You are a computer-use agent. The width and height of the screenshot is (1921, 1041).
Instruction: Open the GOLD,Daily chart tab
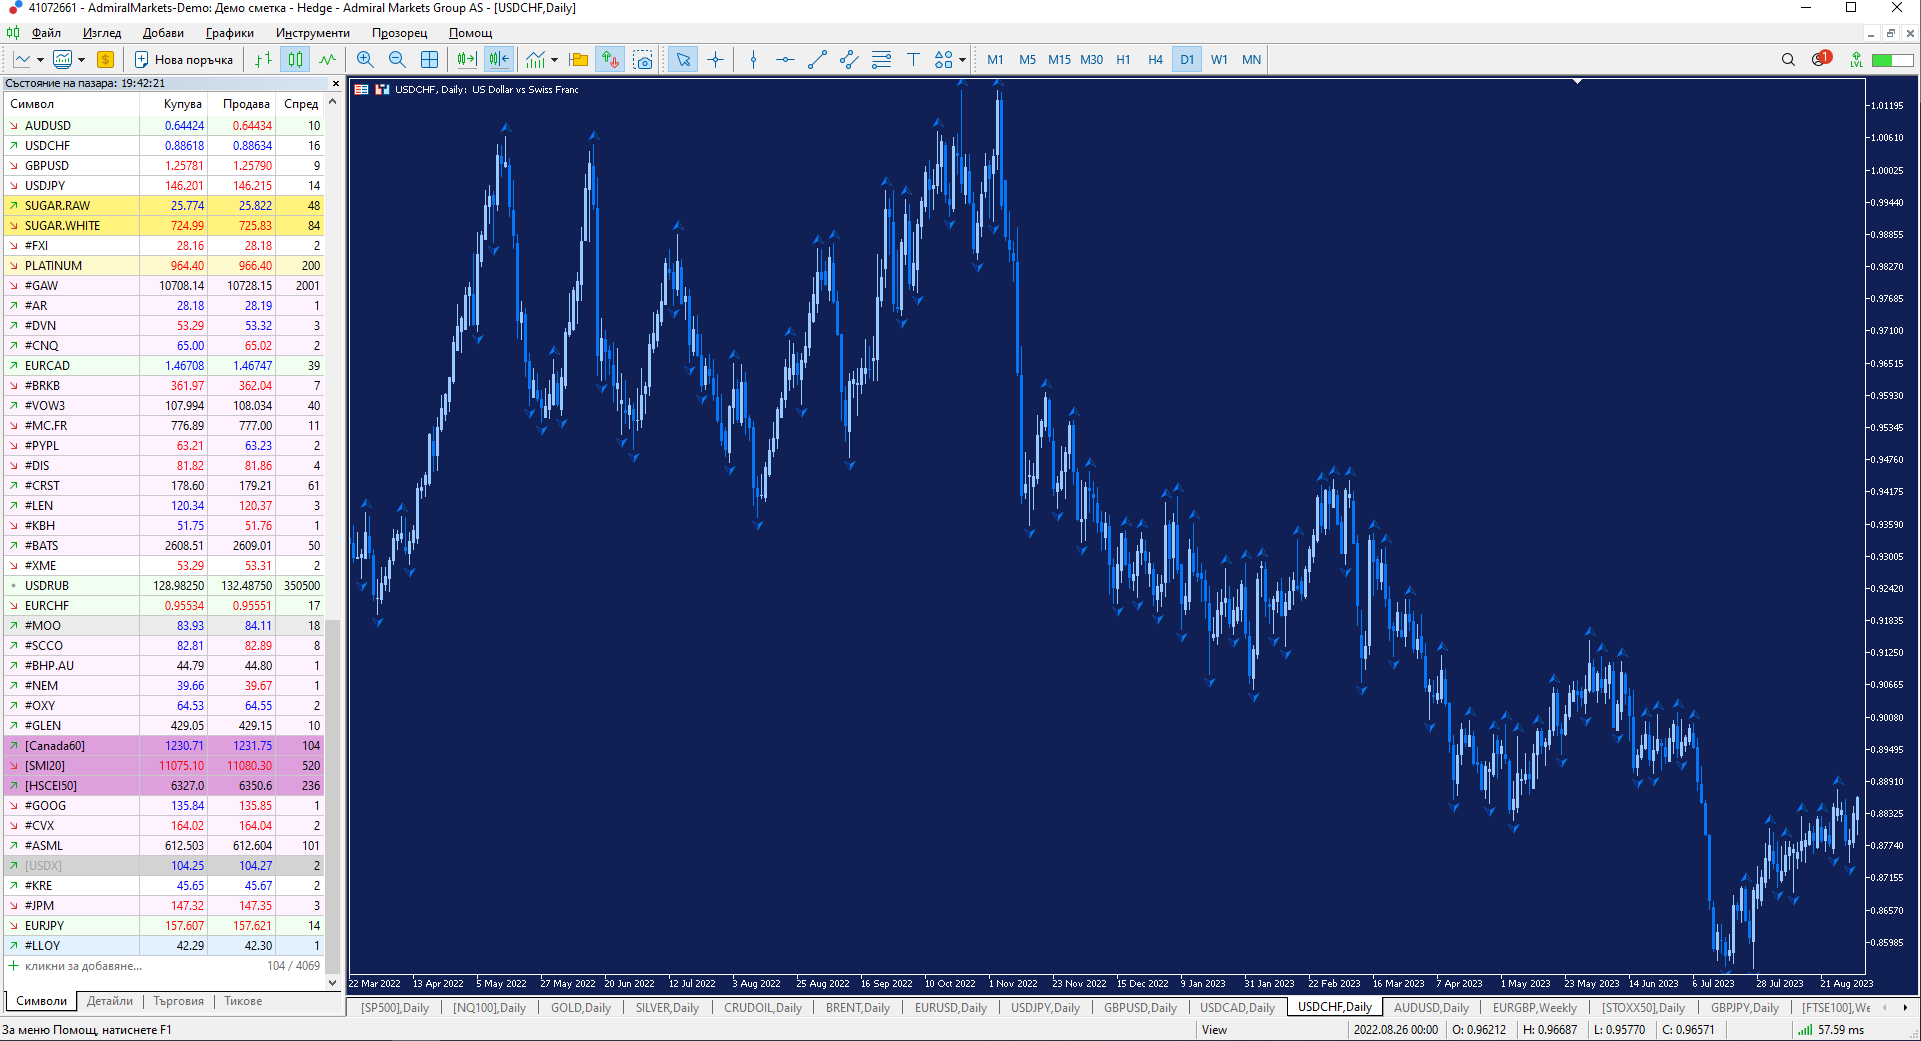point(581,1008)
